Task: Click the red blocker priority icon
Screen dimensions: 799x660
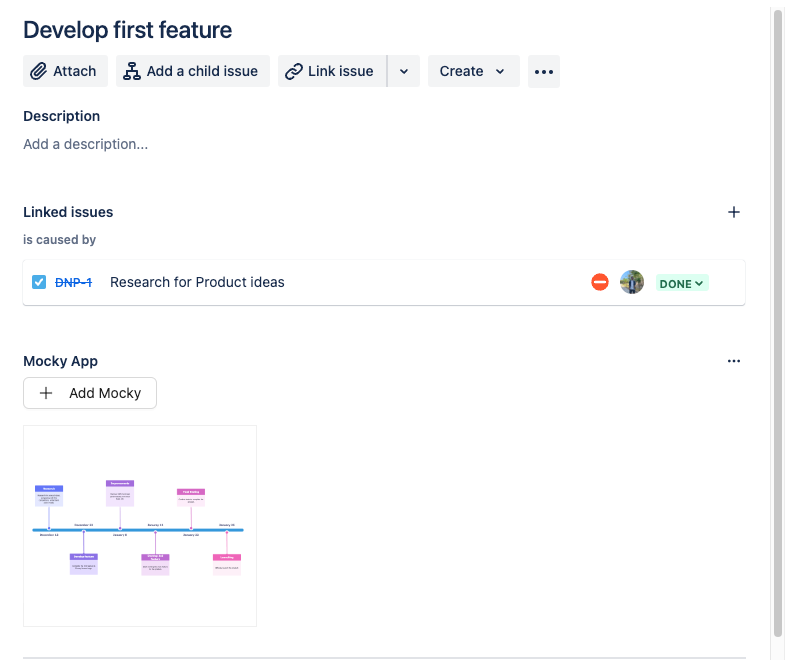Action: [600, 282]
